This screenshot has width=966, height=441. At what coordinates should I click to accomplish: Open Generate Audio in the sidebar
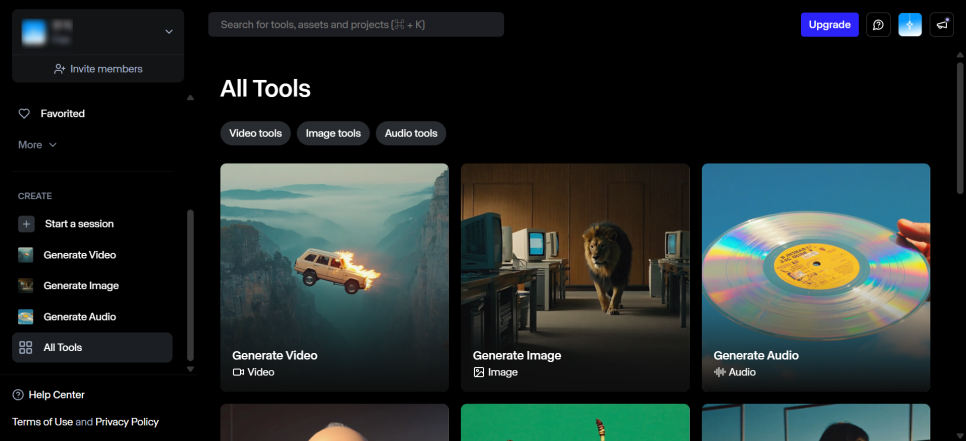[x=92, y=317]
